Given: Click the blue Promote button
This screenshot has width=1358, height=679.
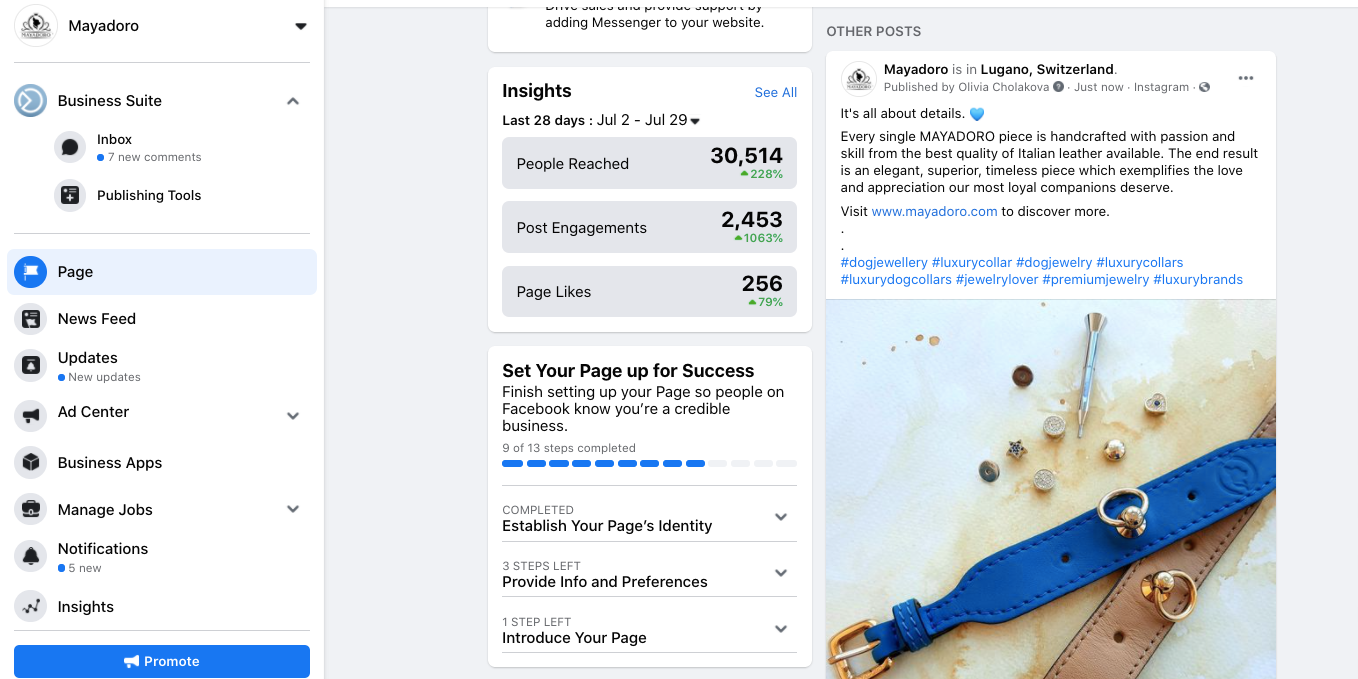Looking at the screenshot, I should pyautogui.click(x=162, y=661).
